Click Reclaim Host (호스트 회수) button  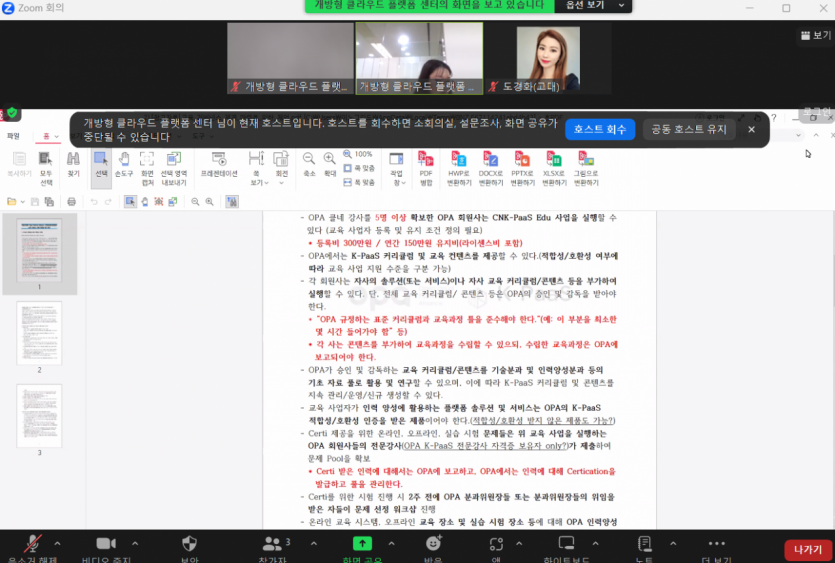[x=600, y=129]
